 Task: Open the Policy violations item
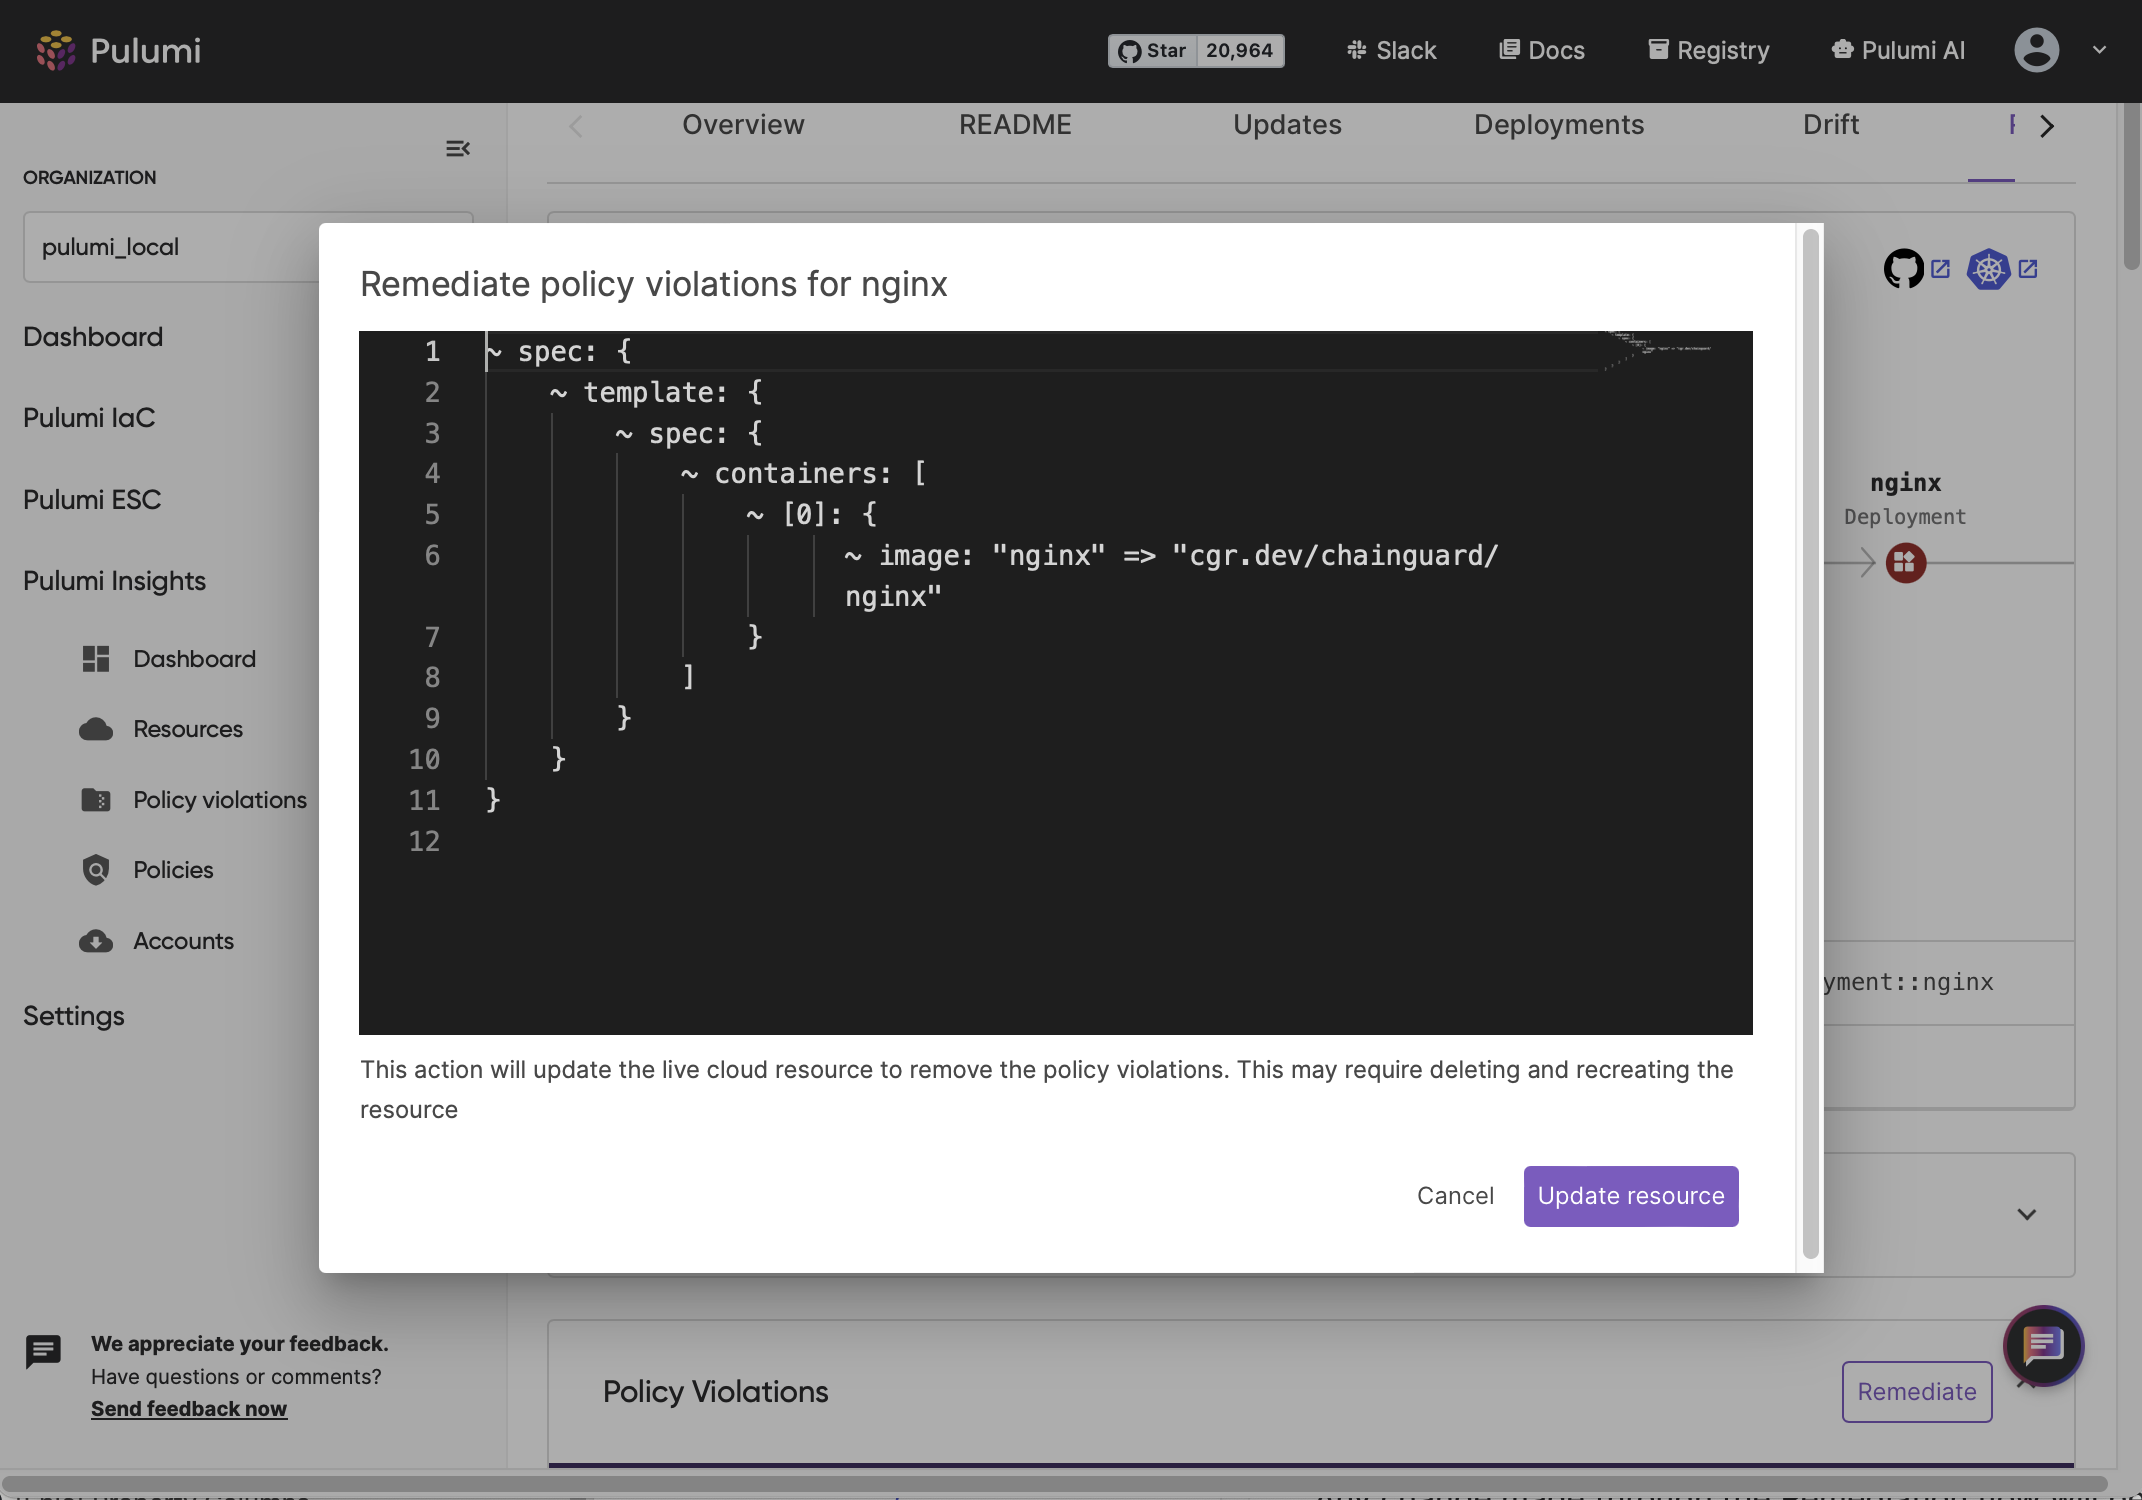[x=220, y=800]
